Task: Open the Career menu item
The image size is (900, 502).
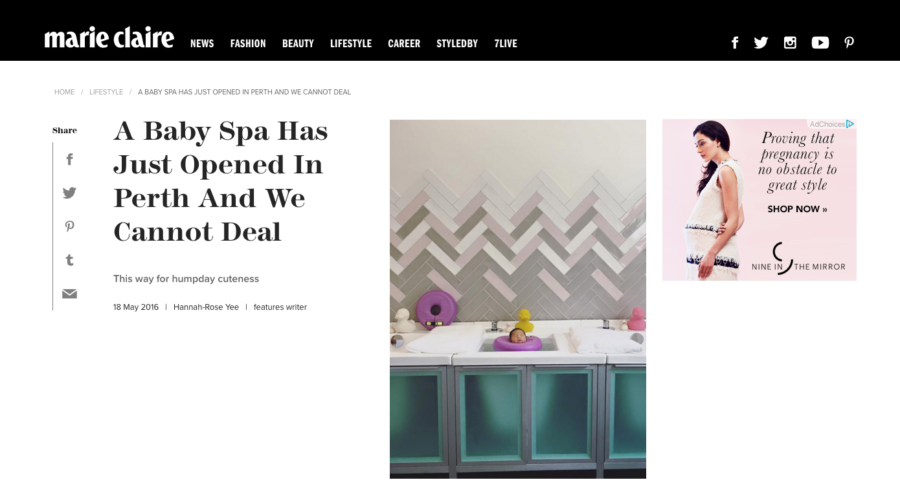Action: (x=404, y=44)
